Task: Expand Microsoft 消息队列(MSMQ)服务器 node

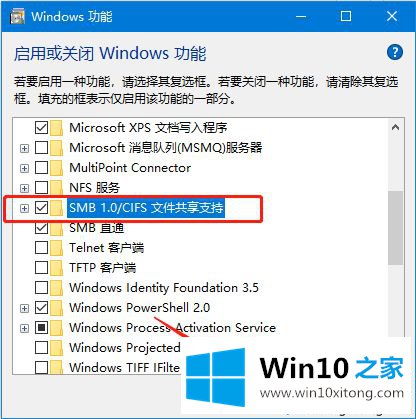Action: [24, 148]
